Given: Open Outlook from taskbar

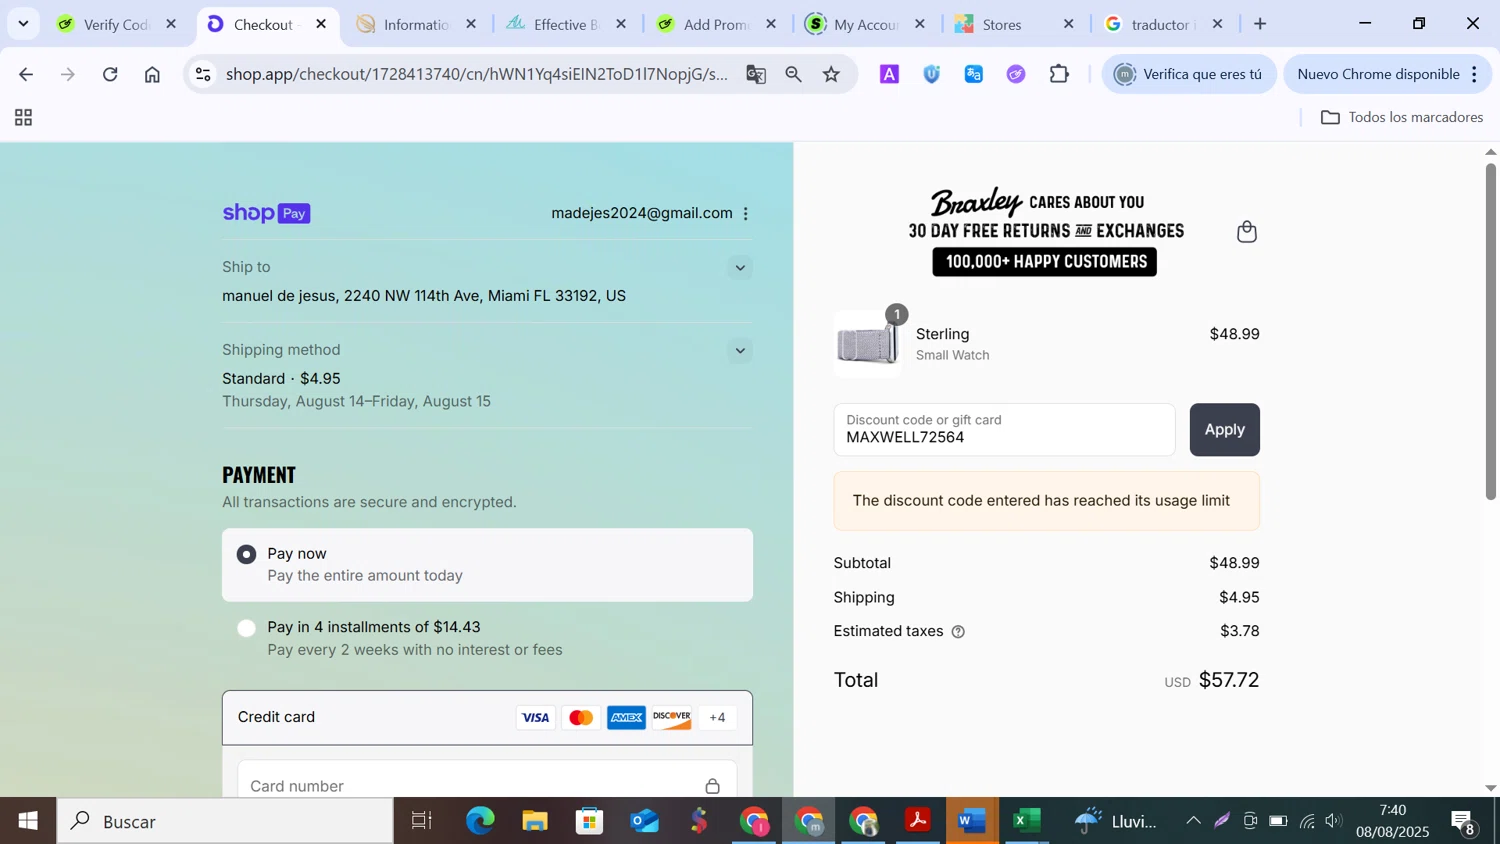Looking at the screenshot, I should 644,821.
